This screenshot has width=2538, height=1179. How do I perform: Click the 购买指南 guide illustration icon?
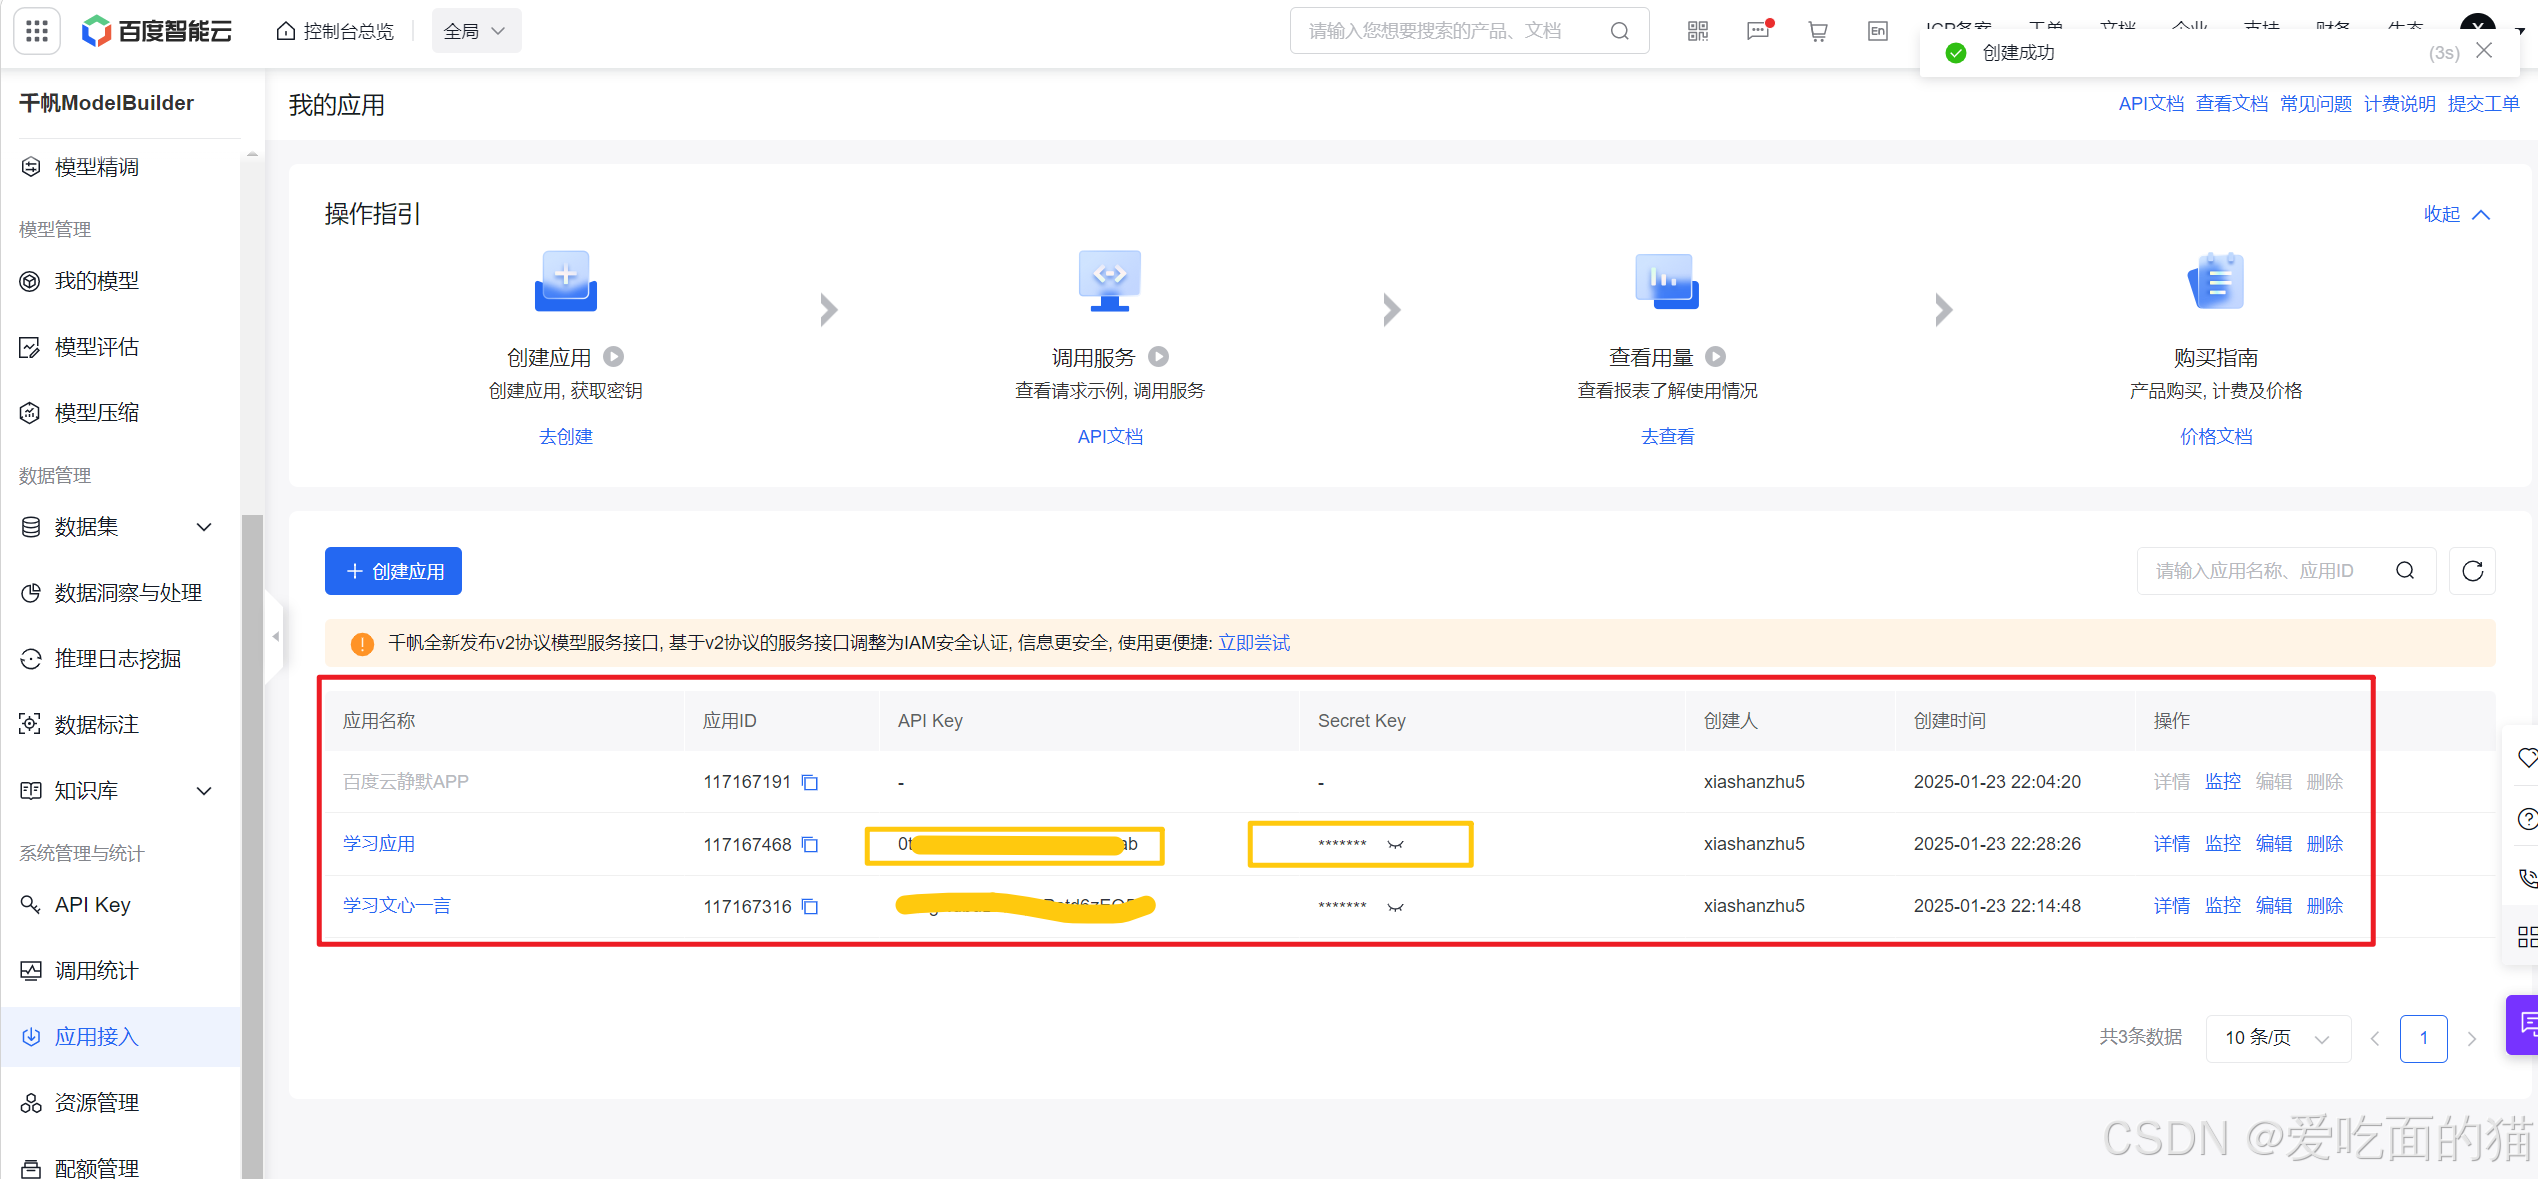(x=2216, y=281)
